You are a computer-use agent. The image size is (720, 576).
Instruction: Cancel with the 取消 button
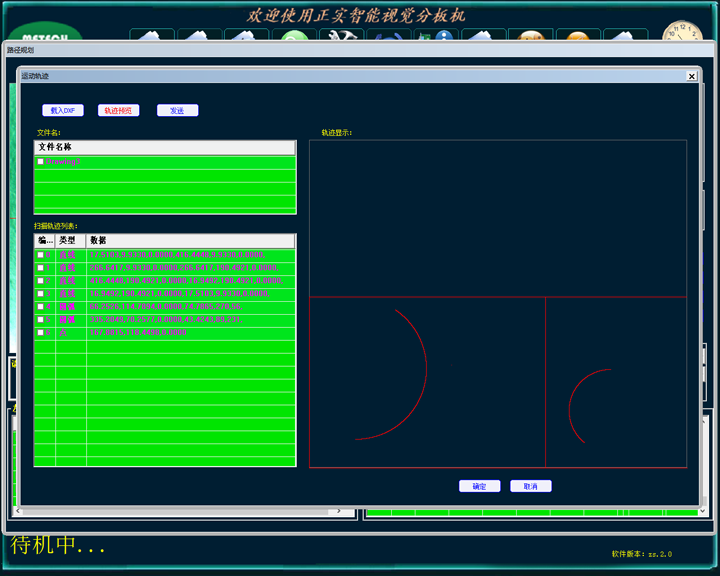coord(530,486)
